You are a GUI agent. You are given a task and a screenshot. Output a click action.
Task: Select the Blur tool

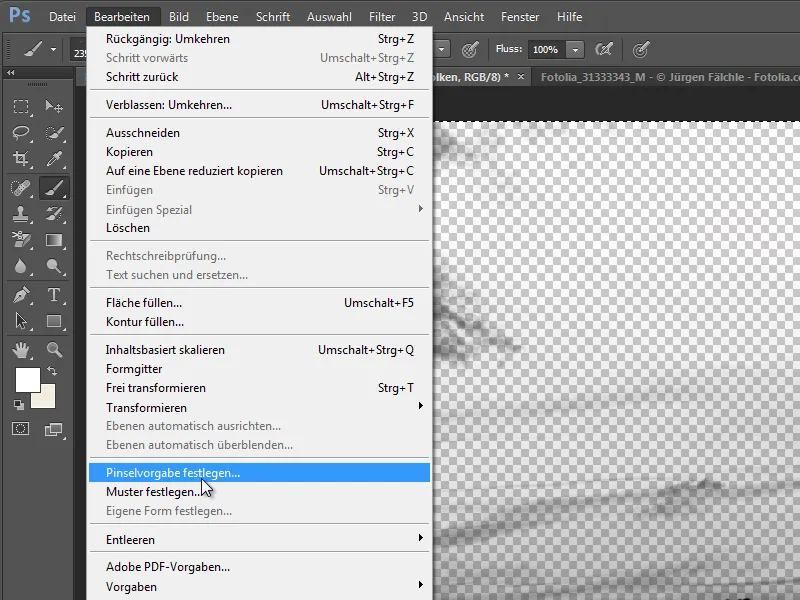point(21,266)
